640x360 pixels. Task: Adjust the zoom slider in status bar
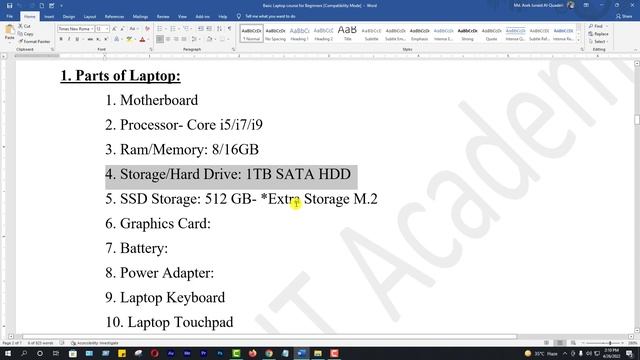pyautogui.click(x=610, y=343)
